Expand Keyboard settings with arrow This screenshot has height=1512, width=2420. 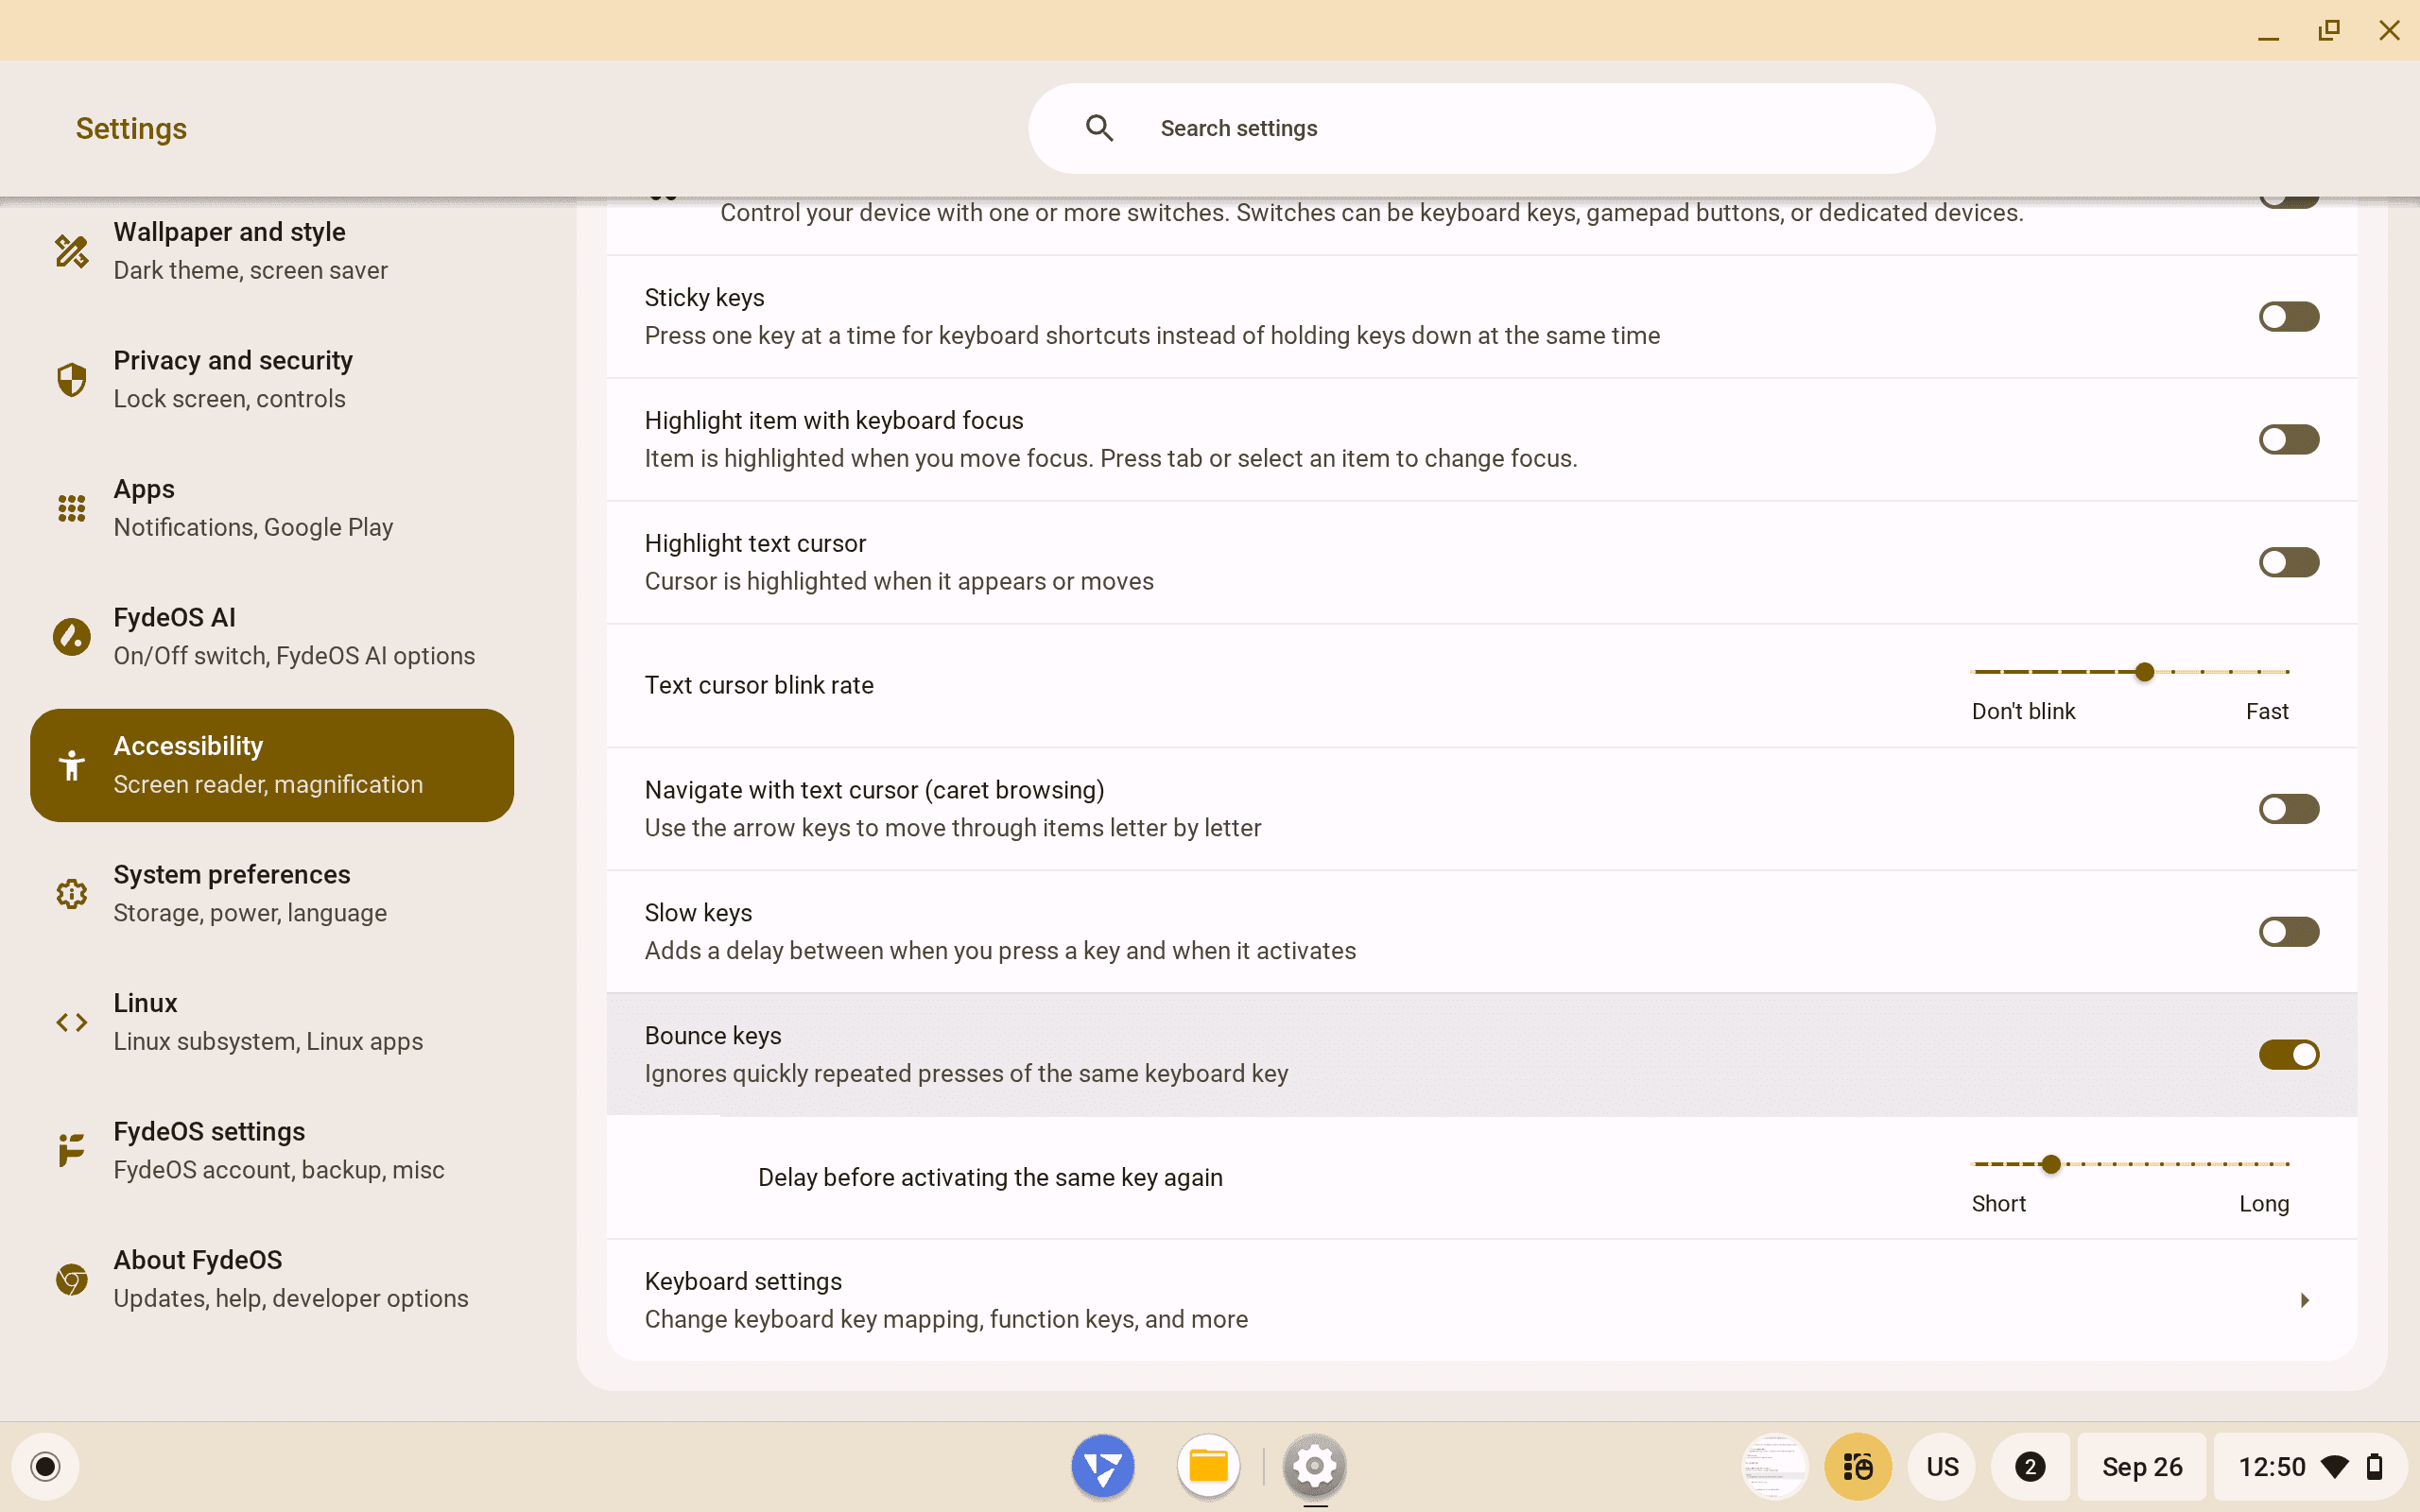[2304, 1300]
